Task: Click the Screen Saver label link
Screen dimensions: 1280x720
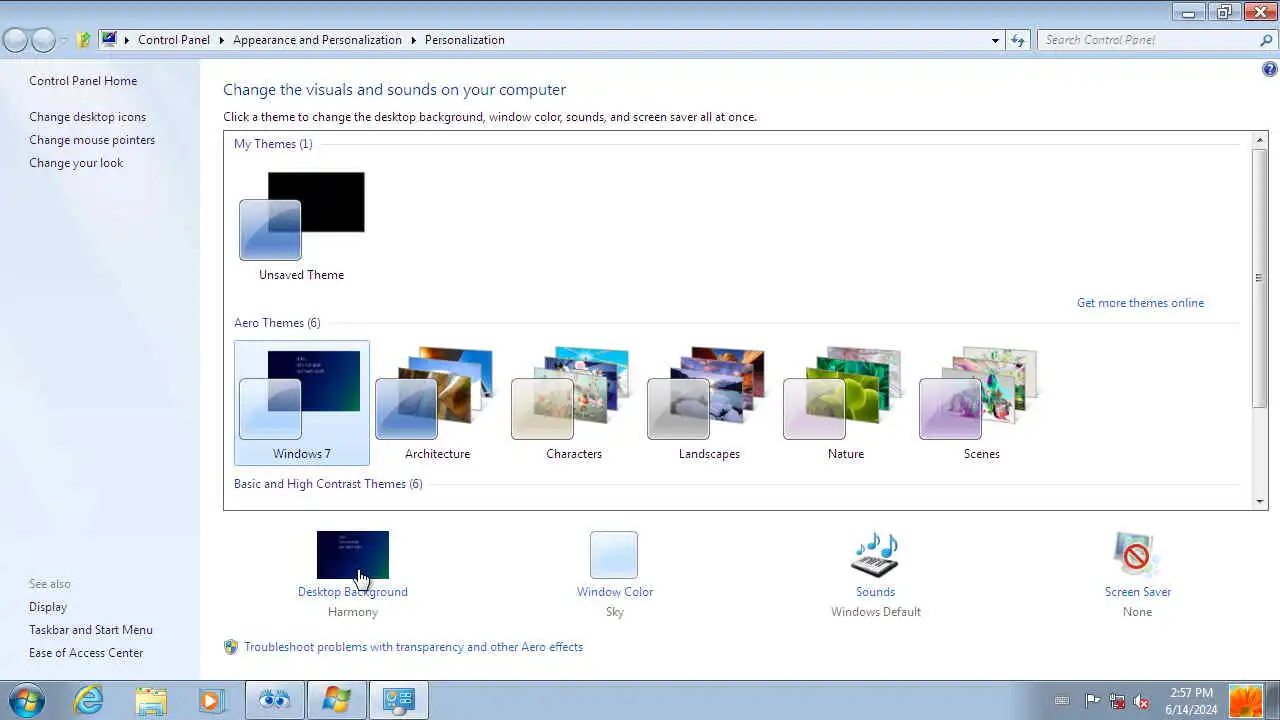Action: click(1137, 592)
